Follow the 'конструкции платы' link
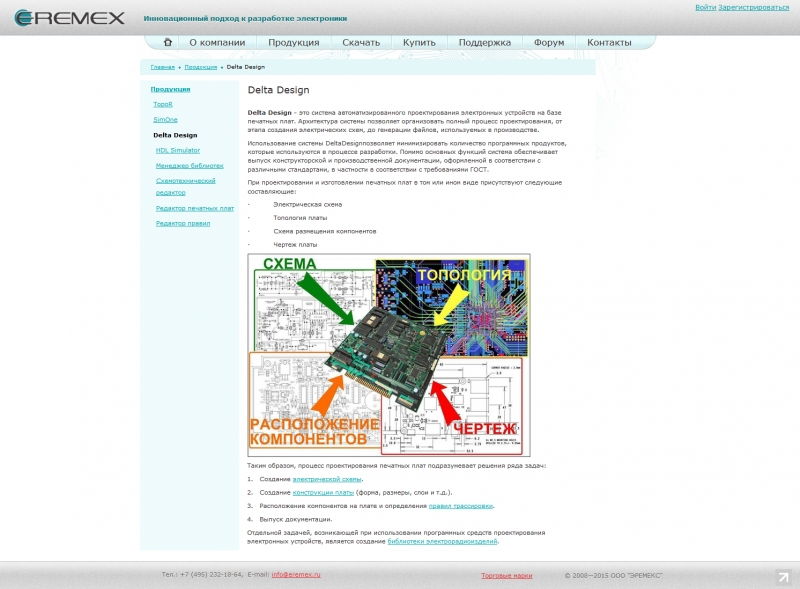This screenshot has height=589, width=800. [x=323, y=493]
